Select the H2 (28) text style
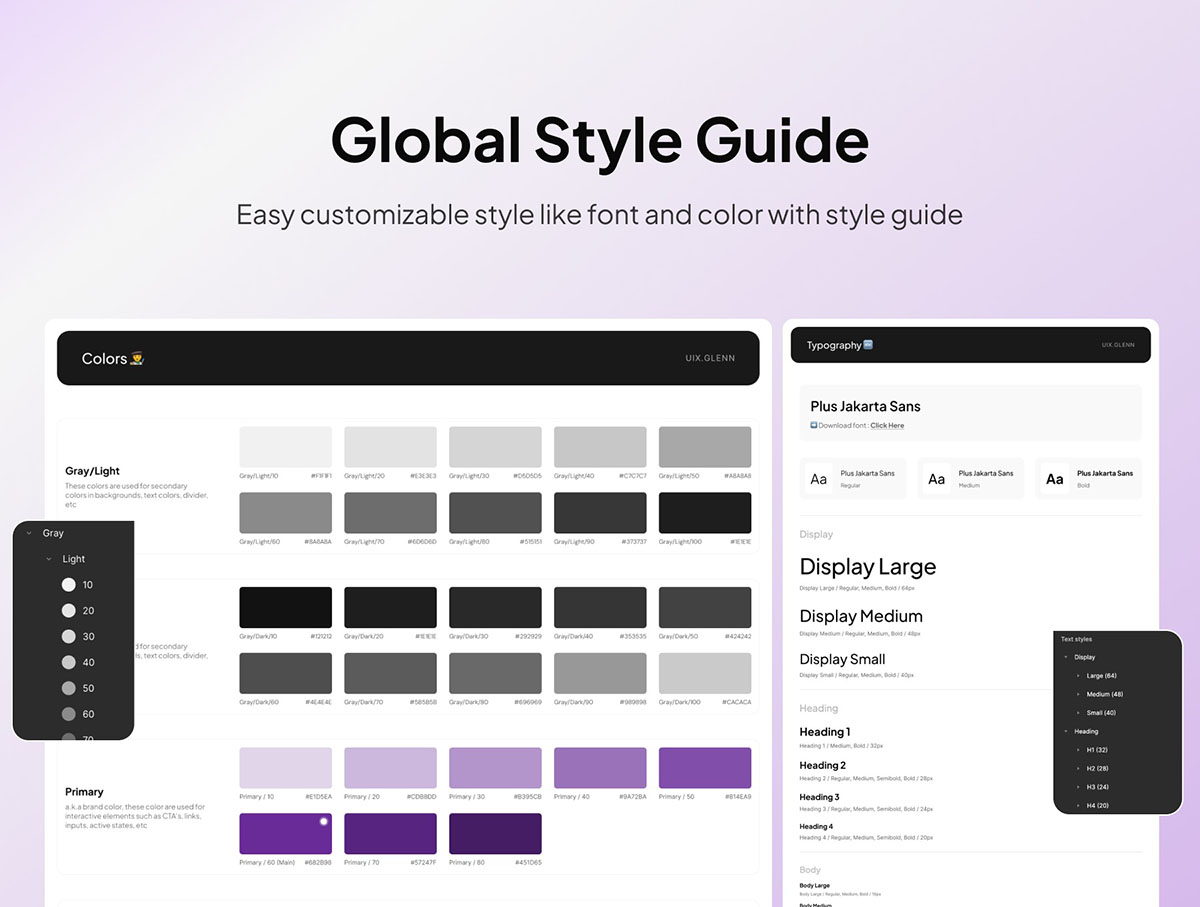This screenshot has height=907, width=1200. click(1097, 768)
